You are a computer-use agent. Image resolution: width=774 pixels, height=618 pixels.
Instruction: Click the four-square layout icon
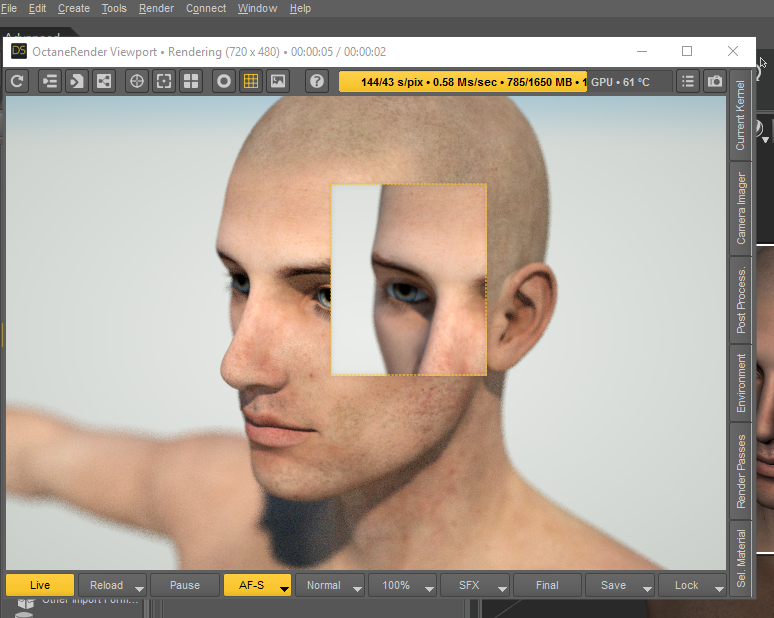[x=189, y=82]
